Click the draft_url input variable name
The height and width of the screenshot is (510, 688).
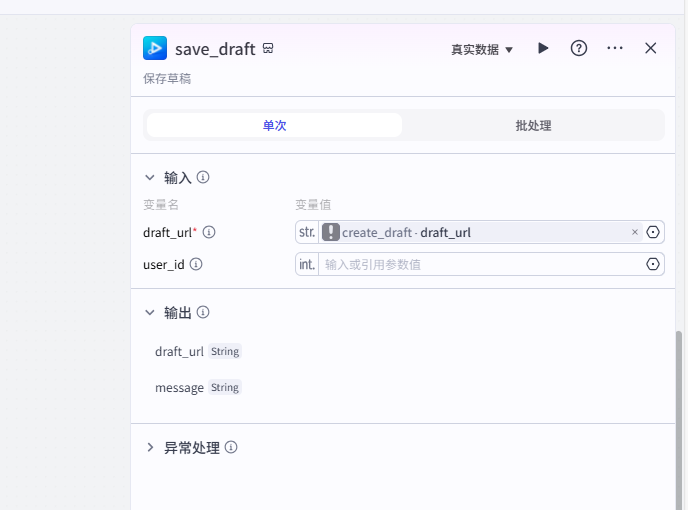(x=167, y=233)
